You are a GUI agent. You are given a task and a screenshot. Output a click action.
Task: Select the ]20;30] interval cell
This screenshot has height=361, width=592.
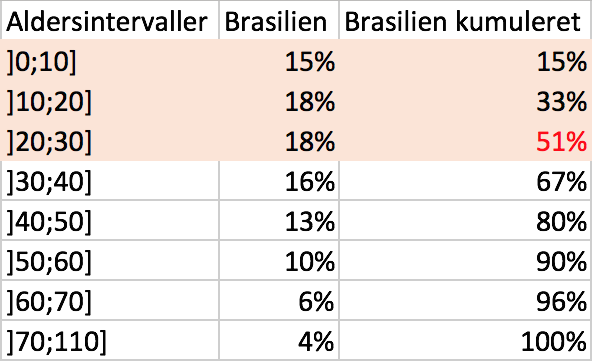tap(110, 140)
